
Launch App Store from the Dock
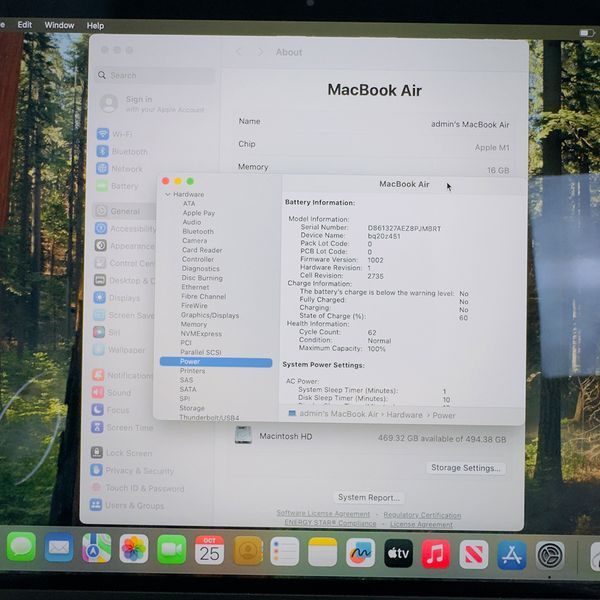coord(512,555)
